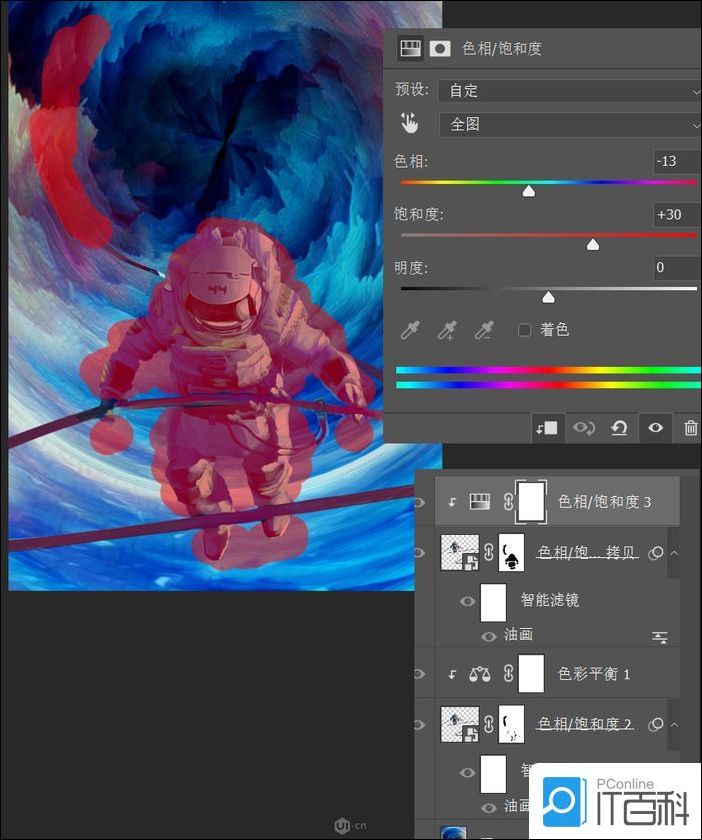
Task: Click mask thumbnail of 色相/饱和度 2 layer
Action: (511, 724)
